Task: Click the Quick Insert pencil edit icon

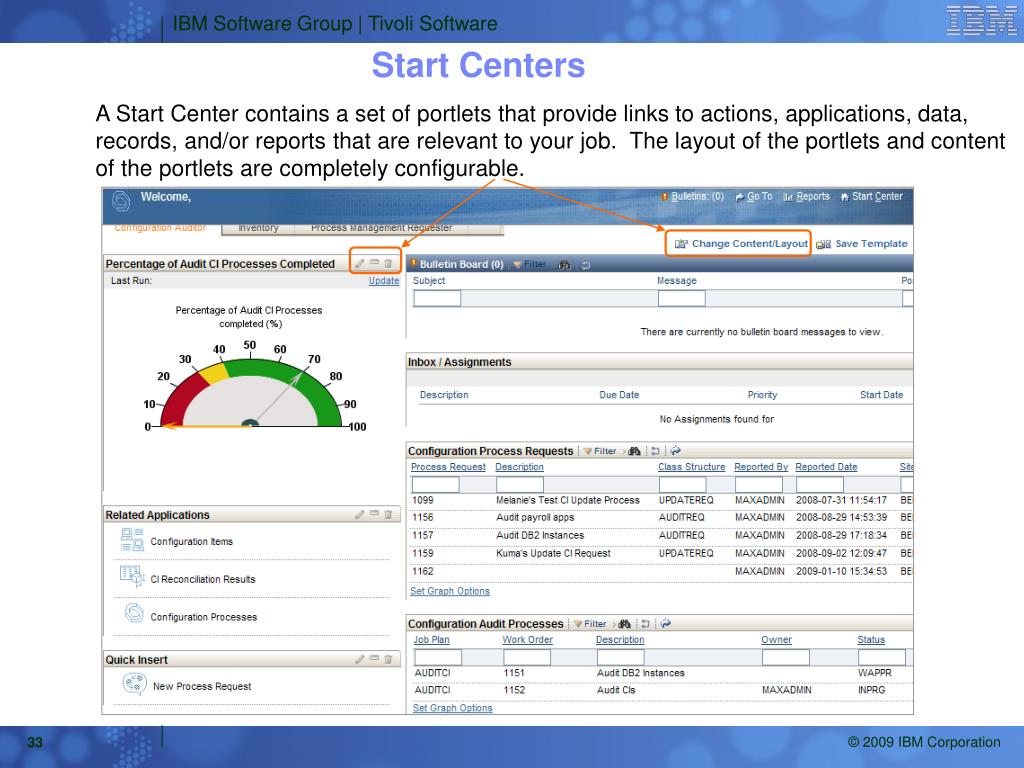Action: point(360,660)
